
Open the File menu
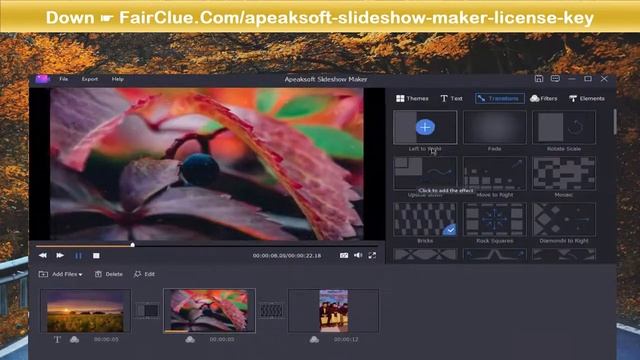point(64,79)
